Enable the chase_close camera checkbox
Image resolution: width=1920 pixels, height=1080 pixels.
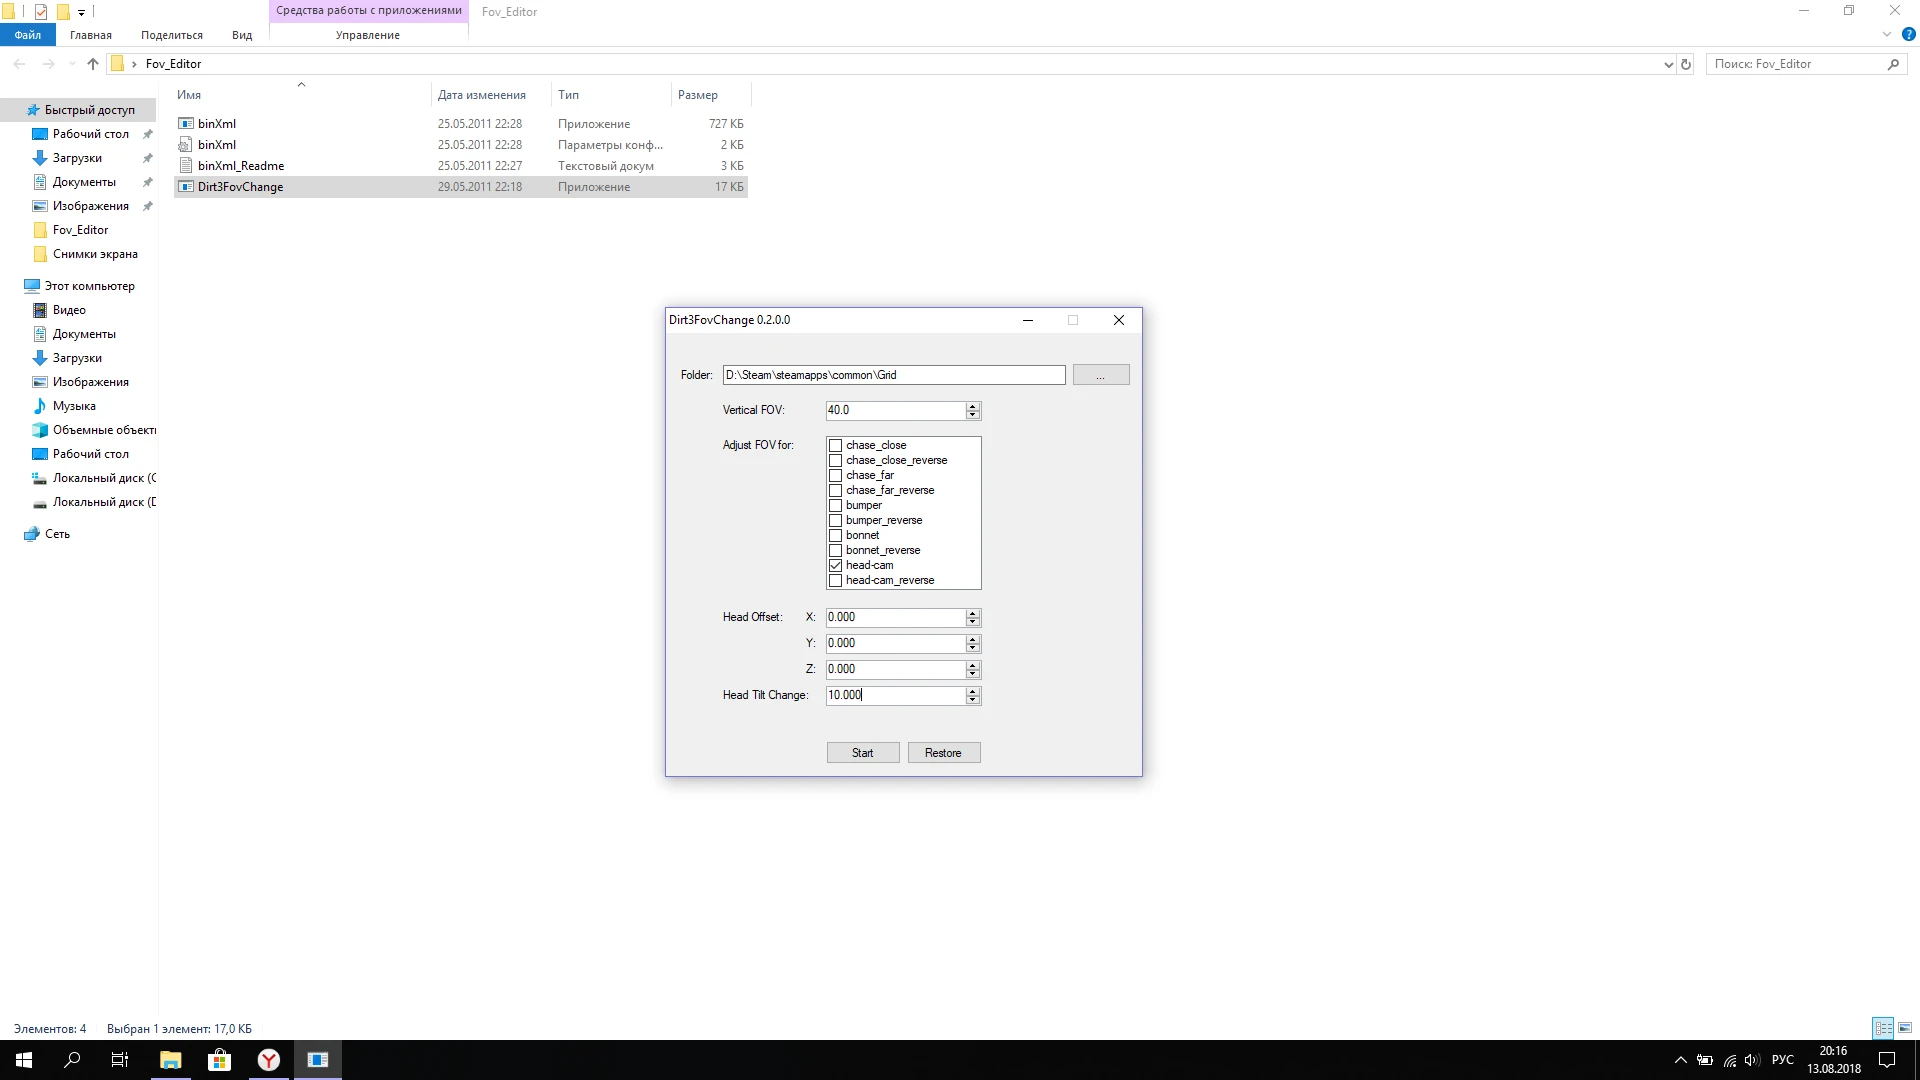(836, 446)
